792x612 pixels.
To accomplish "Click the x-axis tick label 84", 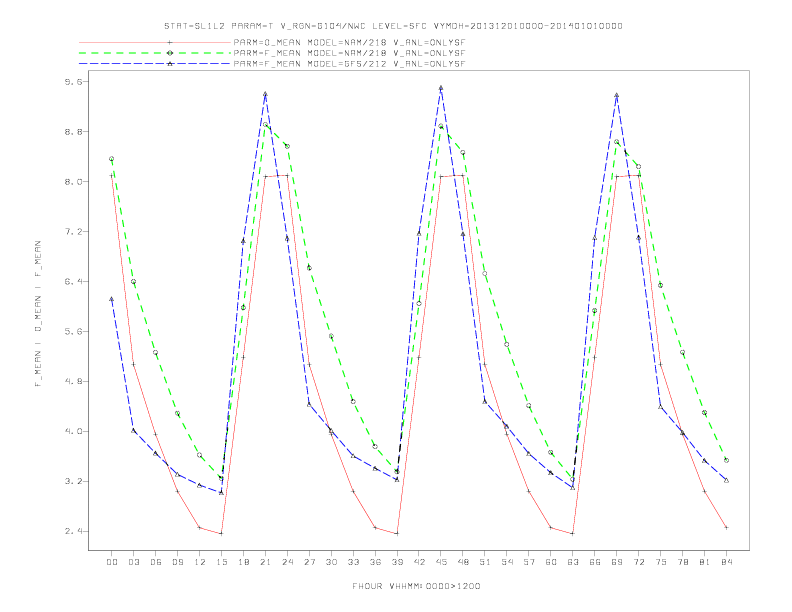I will [726, 562].
